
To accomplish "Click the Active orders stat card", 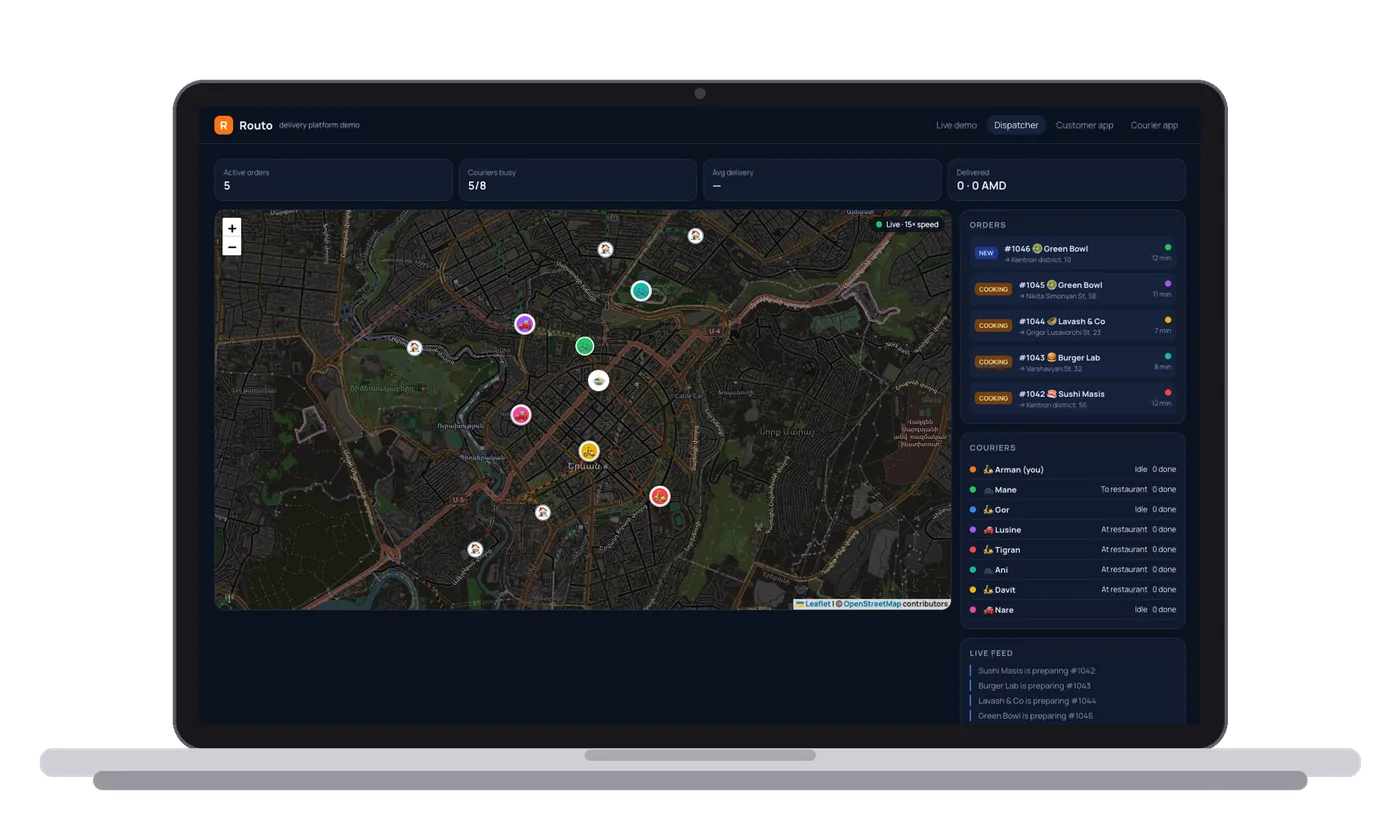I will pos(333,180).
